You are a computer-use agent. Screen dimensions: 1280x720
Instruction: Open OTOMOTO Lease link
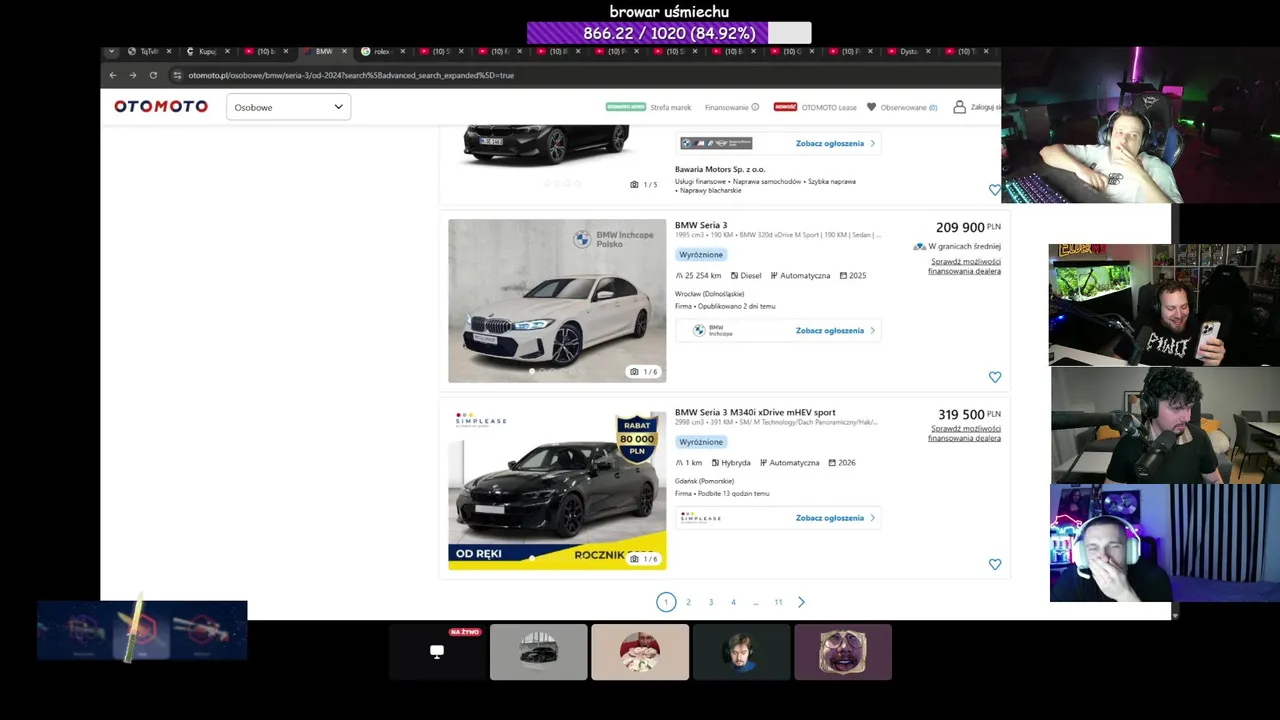point(829,107)
